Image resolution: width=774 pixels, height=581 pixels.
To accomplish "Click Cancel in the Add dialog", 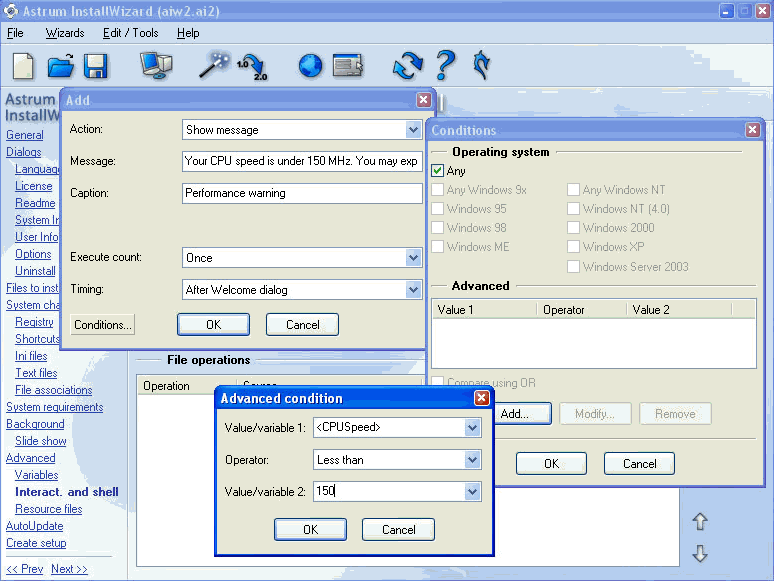I will 303,325.
